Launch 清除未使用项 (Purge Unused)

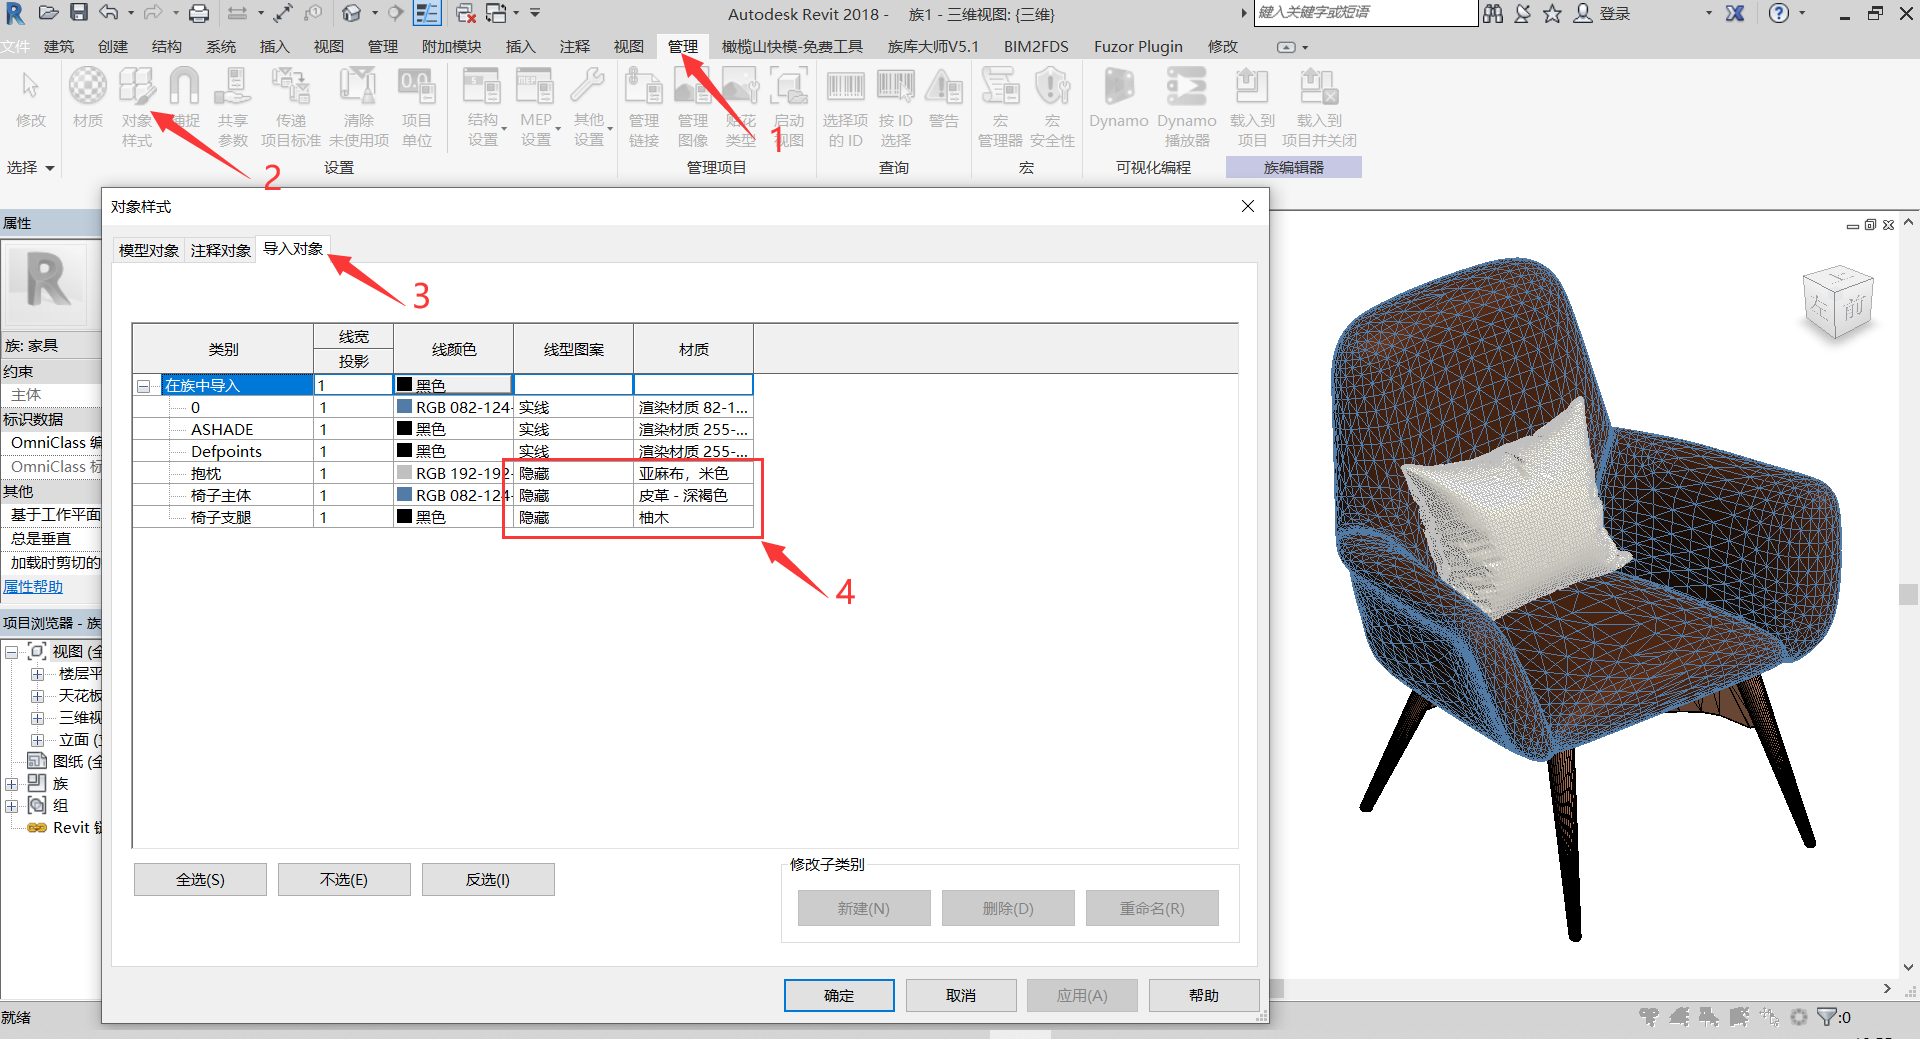[x=358, y=105]
